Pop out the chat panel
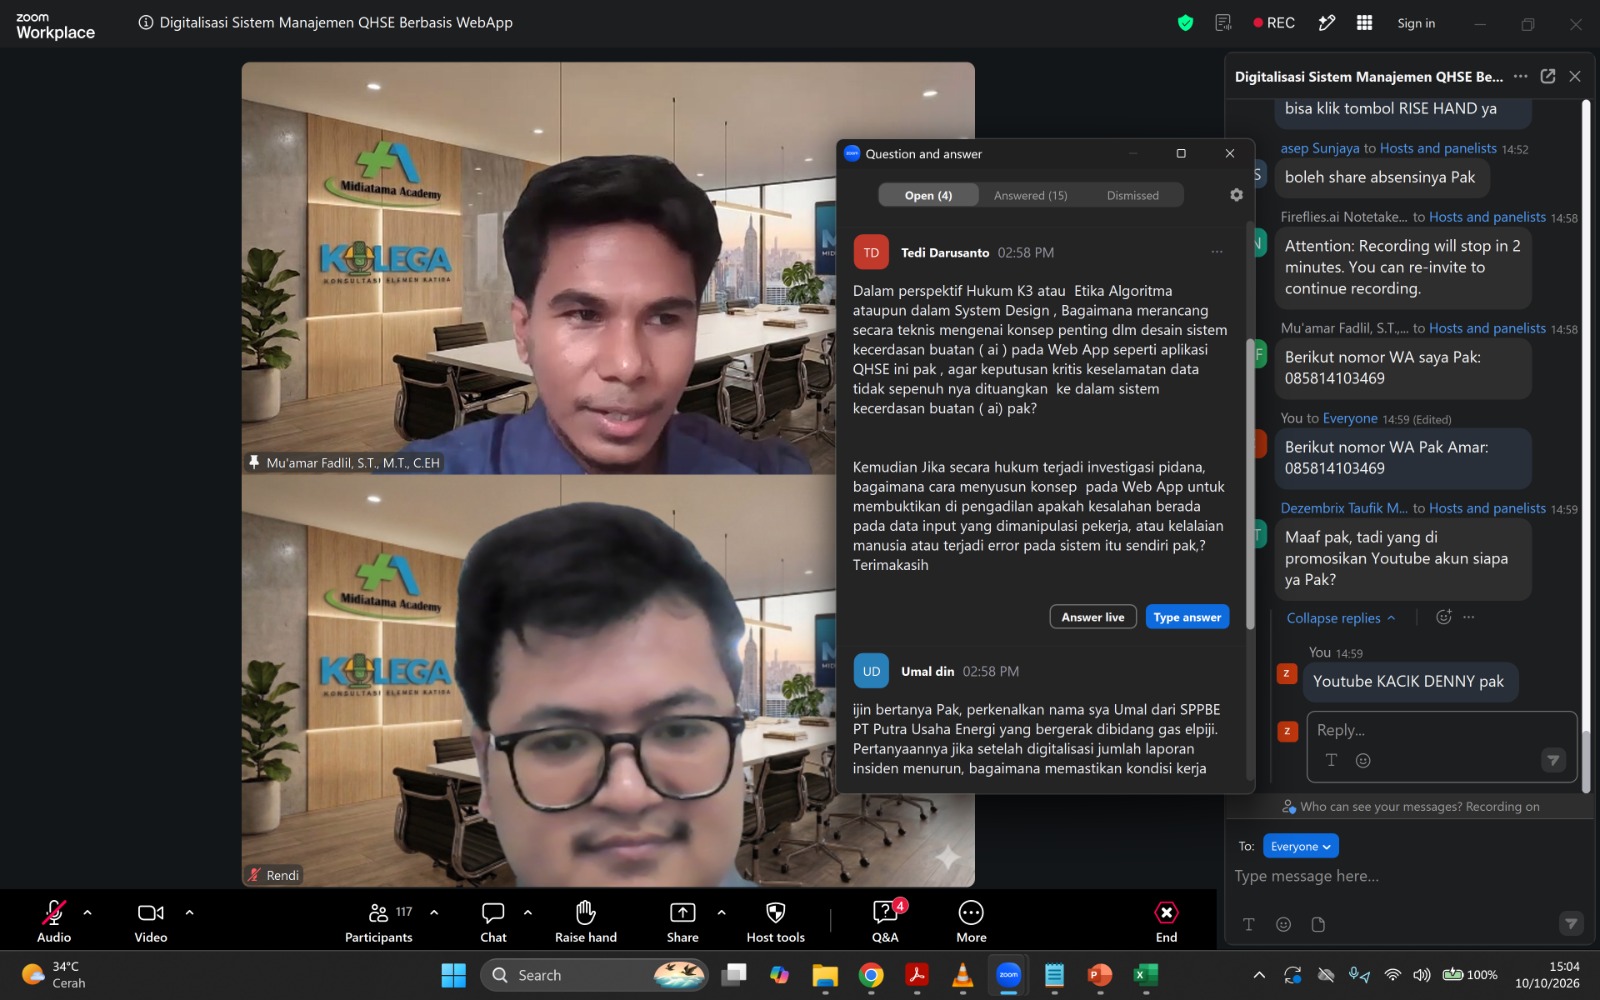Image resolution: width=1600 pixels, height=1000 pixels. [x=1548, y=76]
